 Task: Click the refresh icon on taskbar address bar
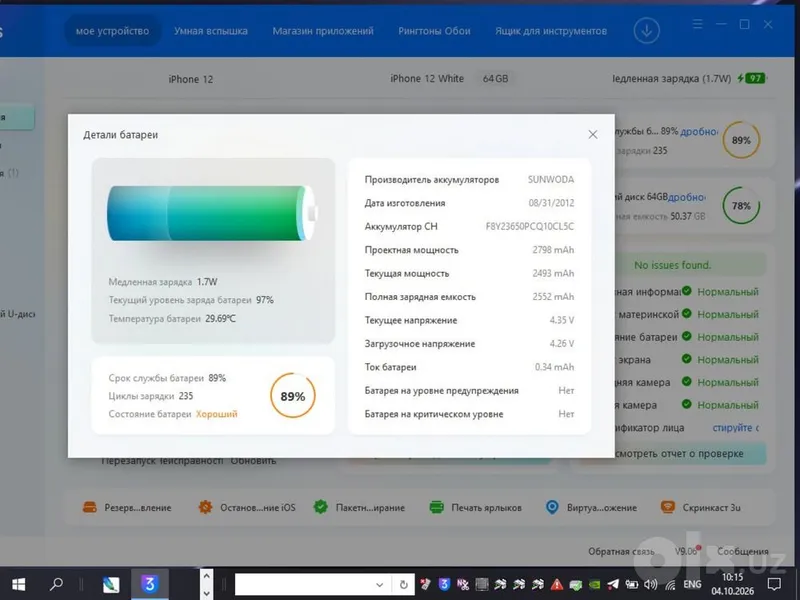tap(404, 585)
